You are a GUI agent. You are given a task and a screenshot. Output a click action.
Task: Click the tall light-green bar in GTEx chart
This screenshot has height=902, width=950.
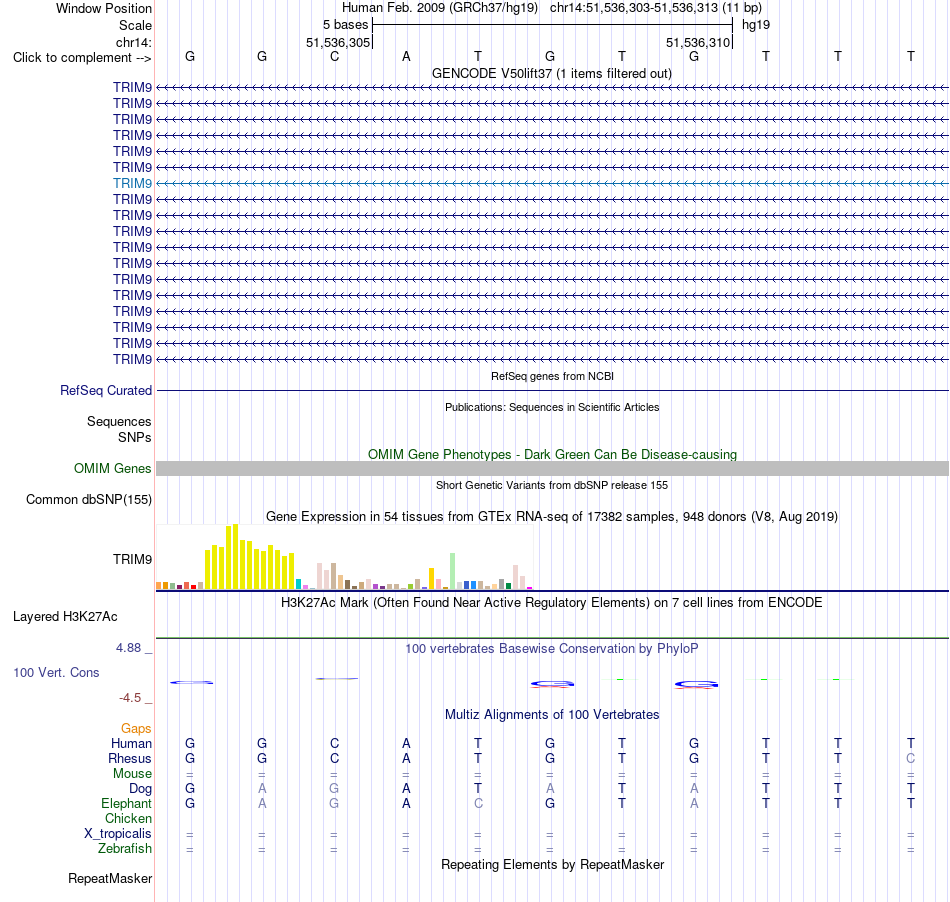coord(453,571)
